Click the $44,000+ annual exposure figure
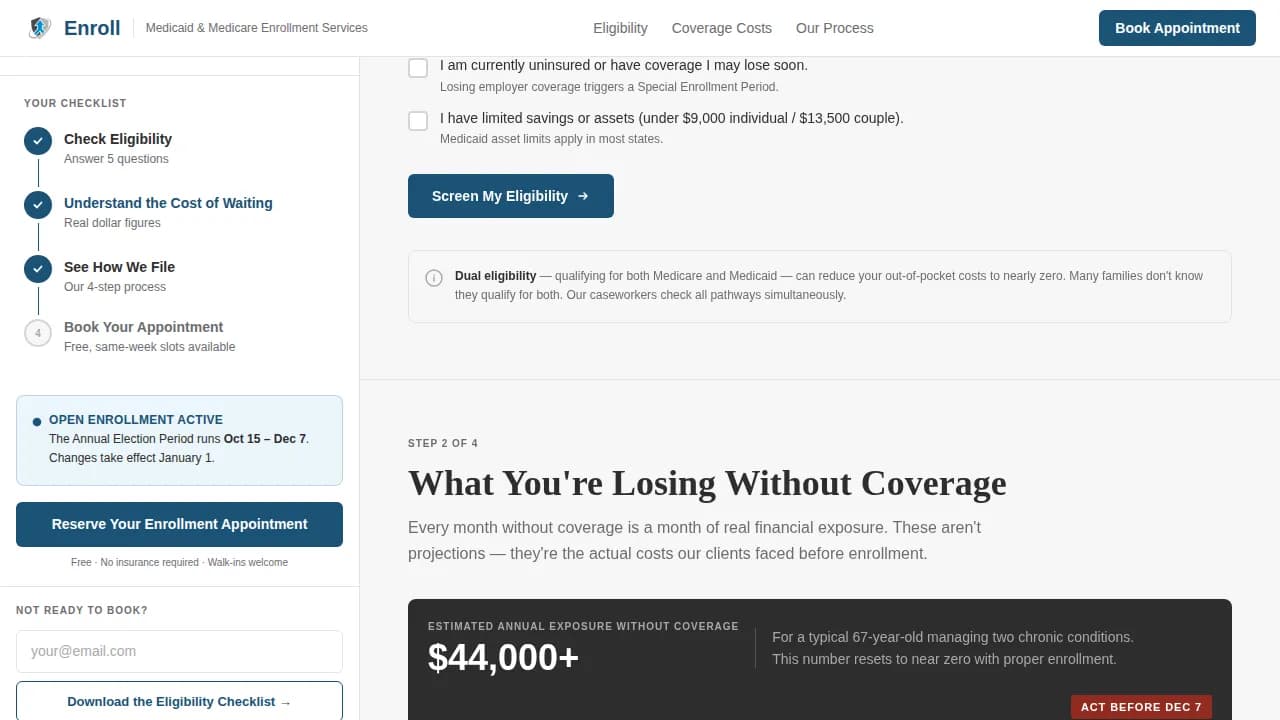Image resolution: width=1280 pixels, height=720 pixels. tap(503, 658)
